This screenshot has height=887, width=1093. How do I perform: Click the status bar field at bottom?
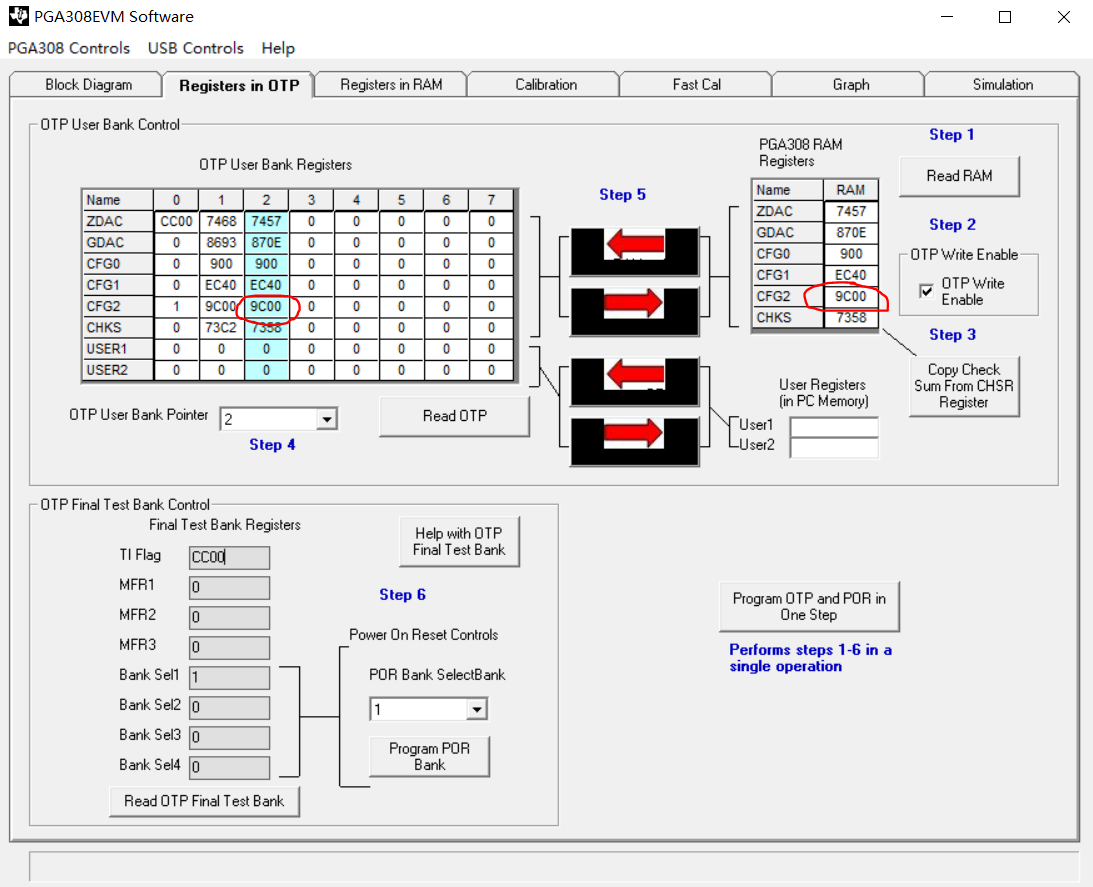tap(553, 867)
